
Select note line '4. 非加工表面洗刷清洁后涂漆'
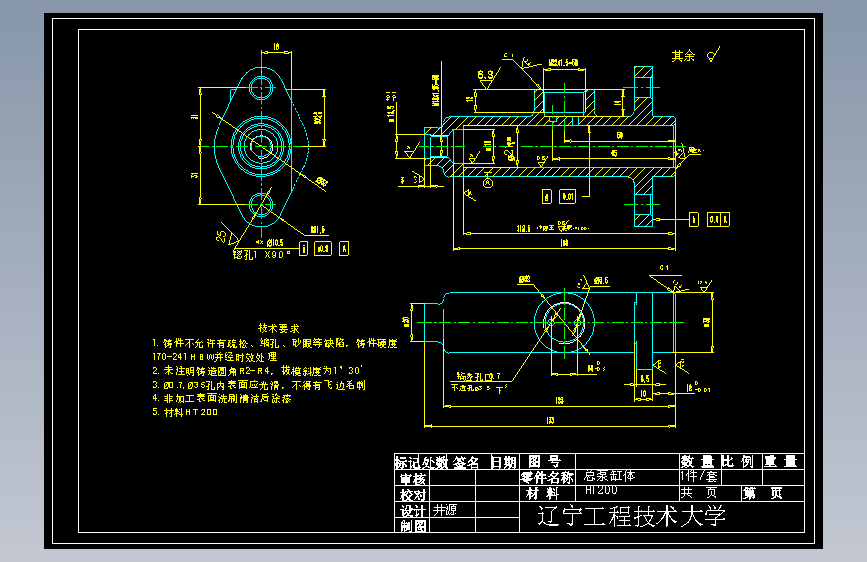222,398
